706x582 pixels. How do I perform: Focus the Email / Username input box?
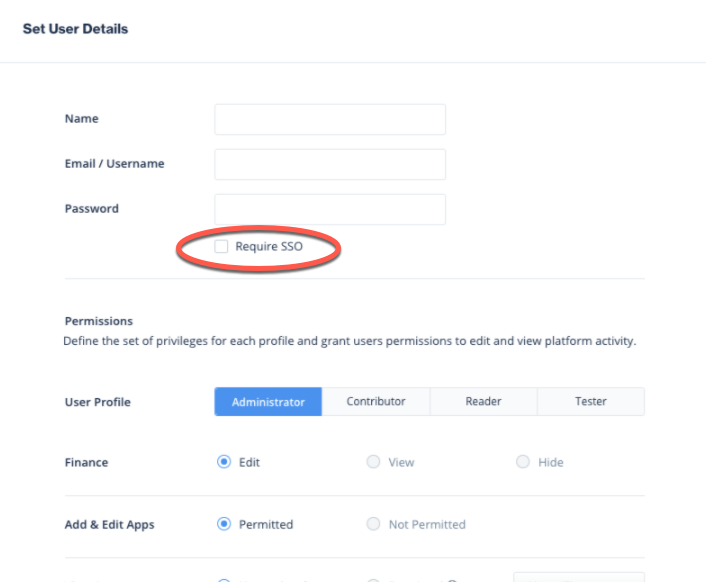pyautogui.click(x=330, y=164)
